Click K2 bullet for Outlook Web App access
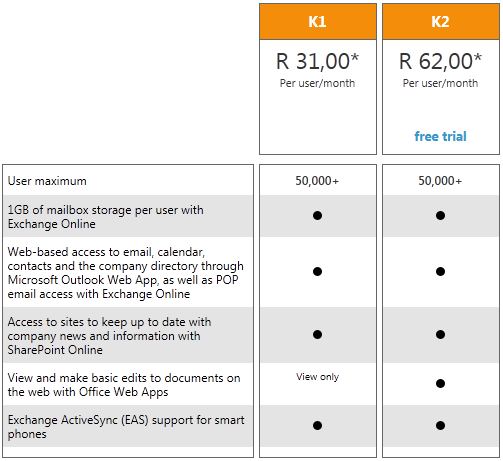The width and height of the screenshot is (503, 461). [440, 271]
